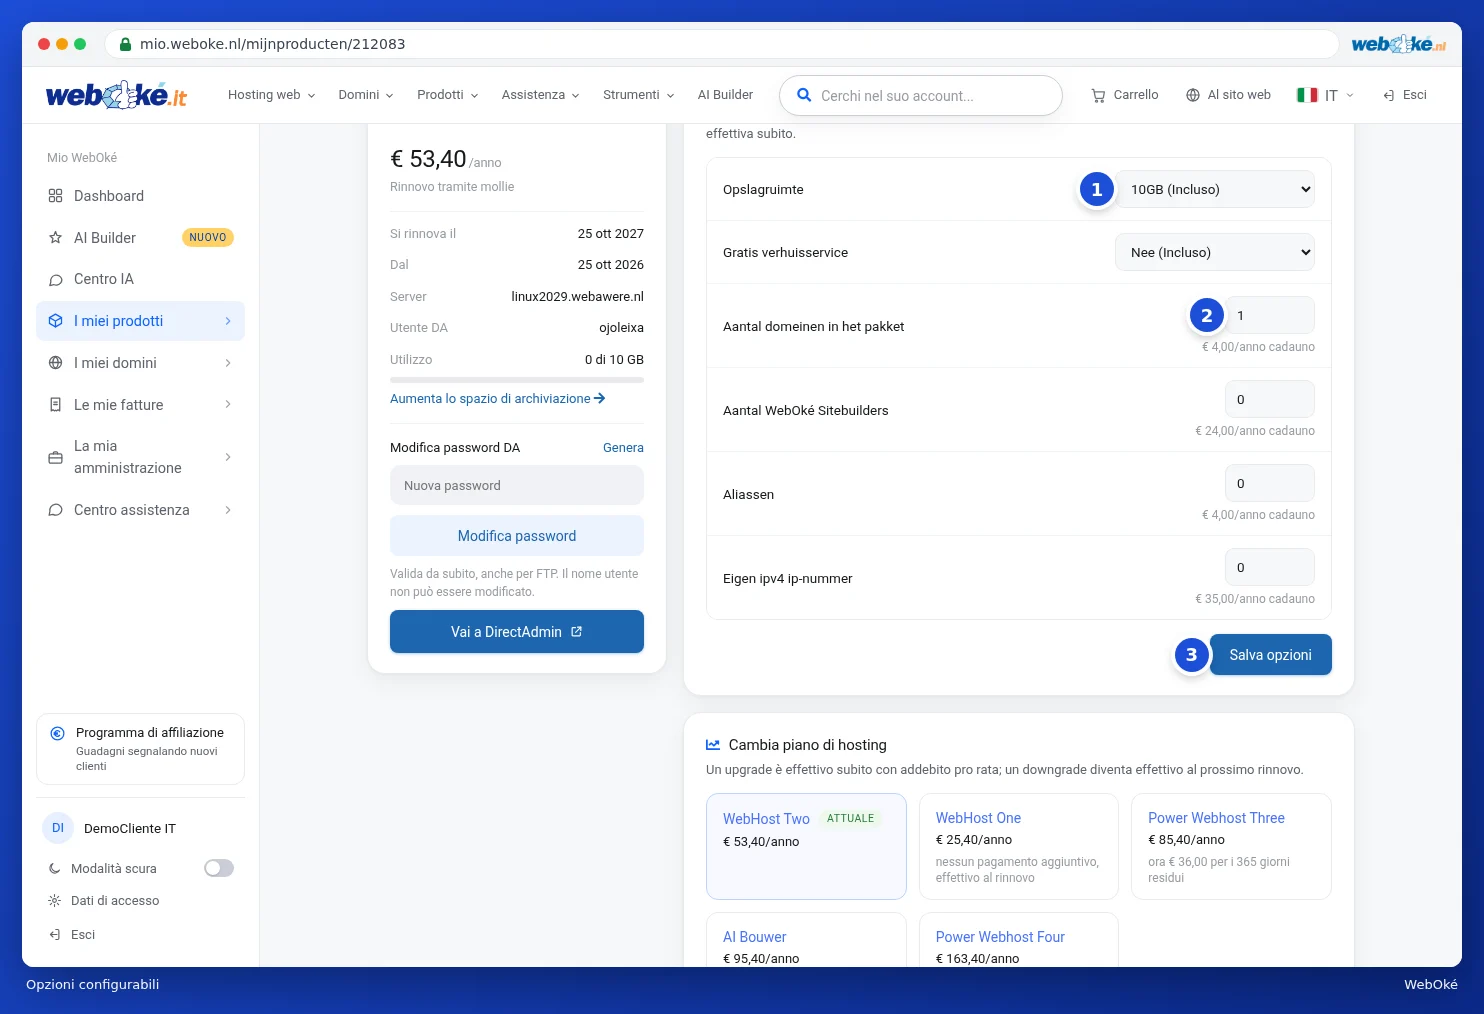The height and width of the screenshot is (1014, 1484).
Task: Expand the Domini menu
Action: (x=365, y=95)
